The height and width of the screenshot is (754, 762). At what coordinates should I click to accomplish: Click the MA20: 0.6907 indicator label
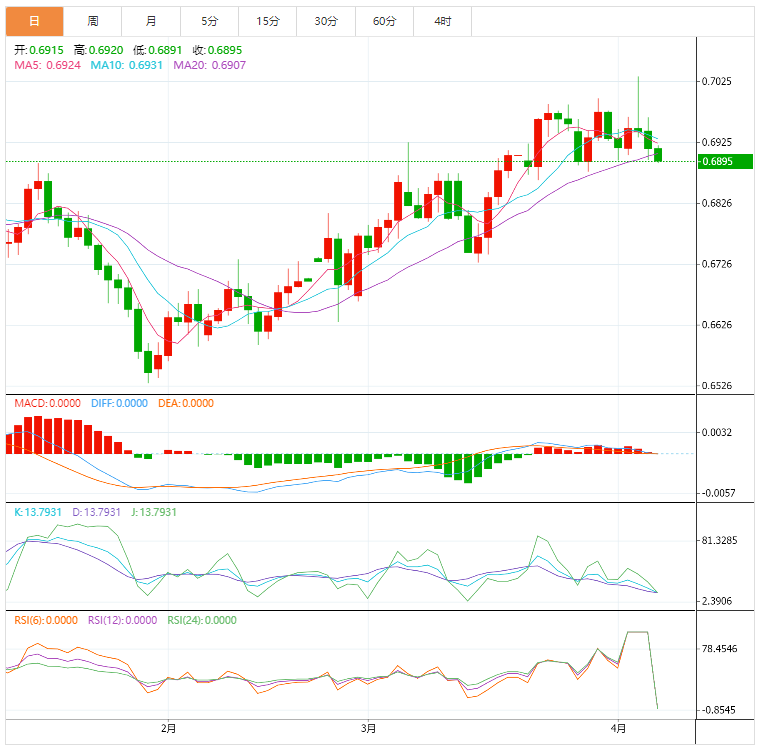pyautogui.click(x=209, y=65)
